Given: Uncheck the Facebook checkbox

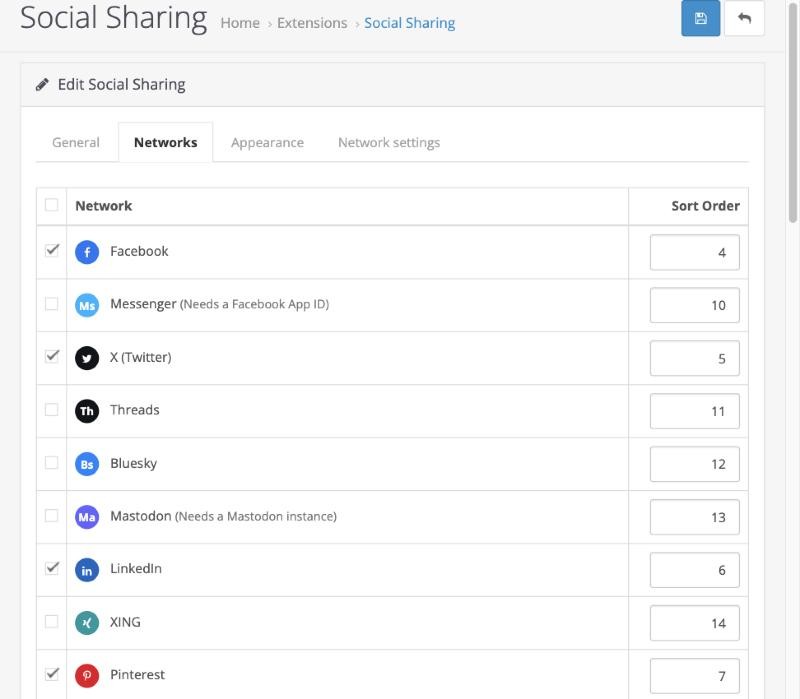Looking at the screenshot, I should (52, 250).
